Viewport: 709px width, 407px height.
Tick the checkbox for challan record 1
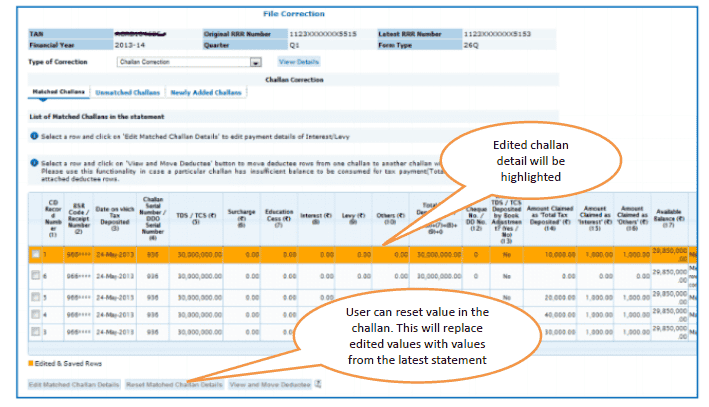coord(35,255)
